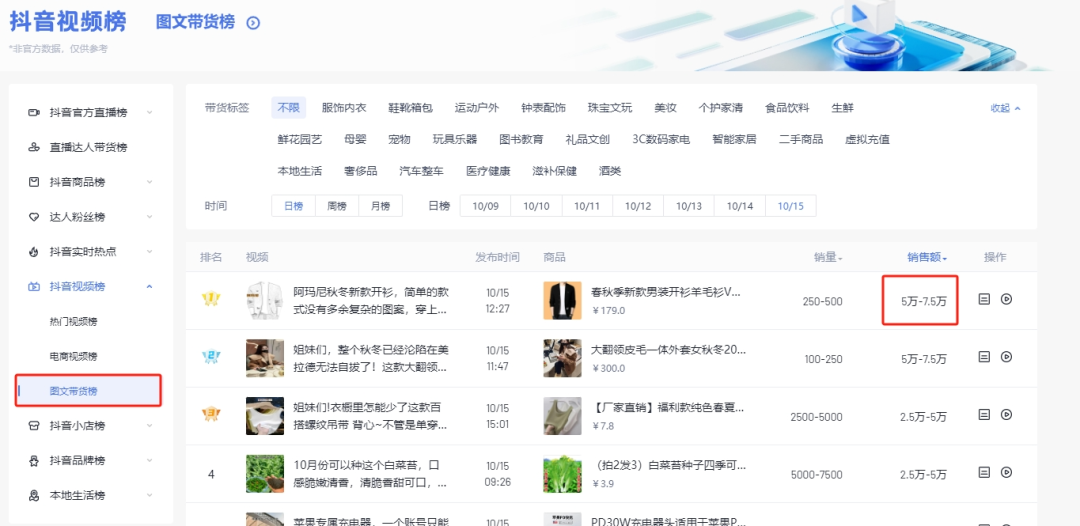Play video icon for 大翻领皮毛一体外套 row
The height and width of the screenshot is (526, 1080).
tap(1006, 357)
